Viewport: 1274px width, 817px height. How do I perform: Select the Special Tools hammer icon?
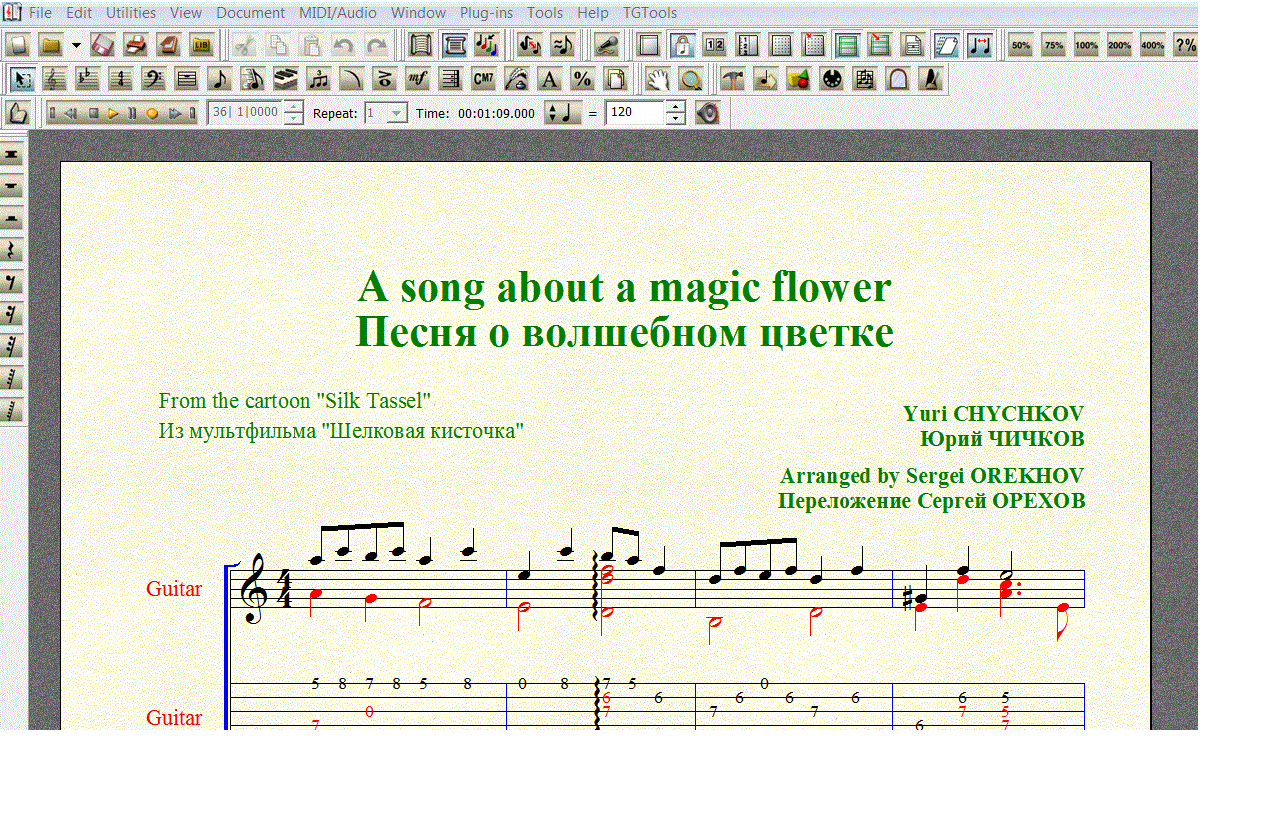733,79
